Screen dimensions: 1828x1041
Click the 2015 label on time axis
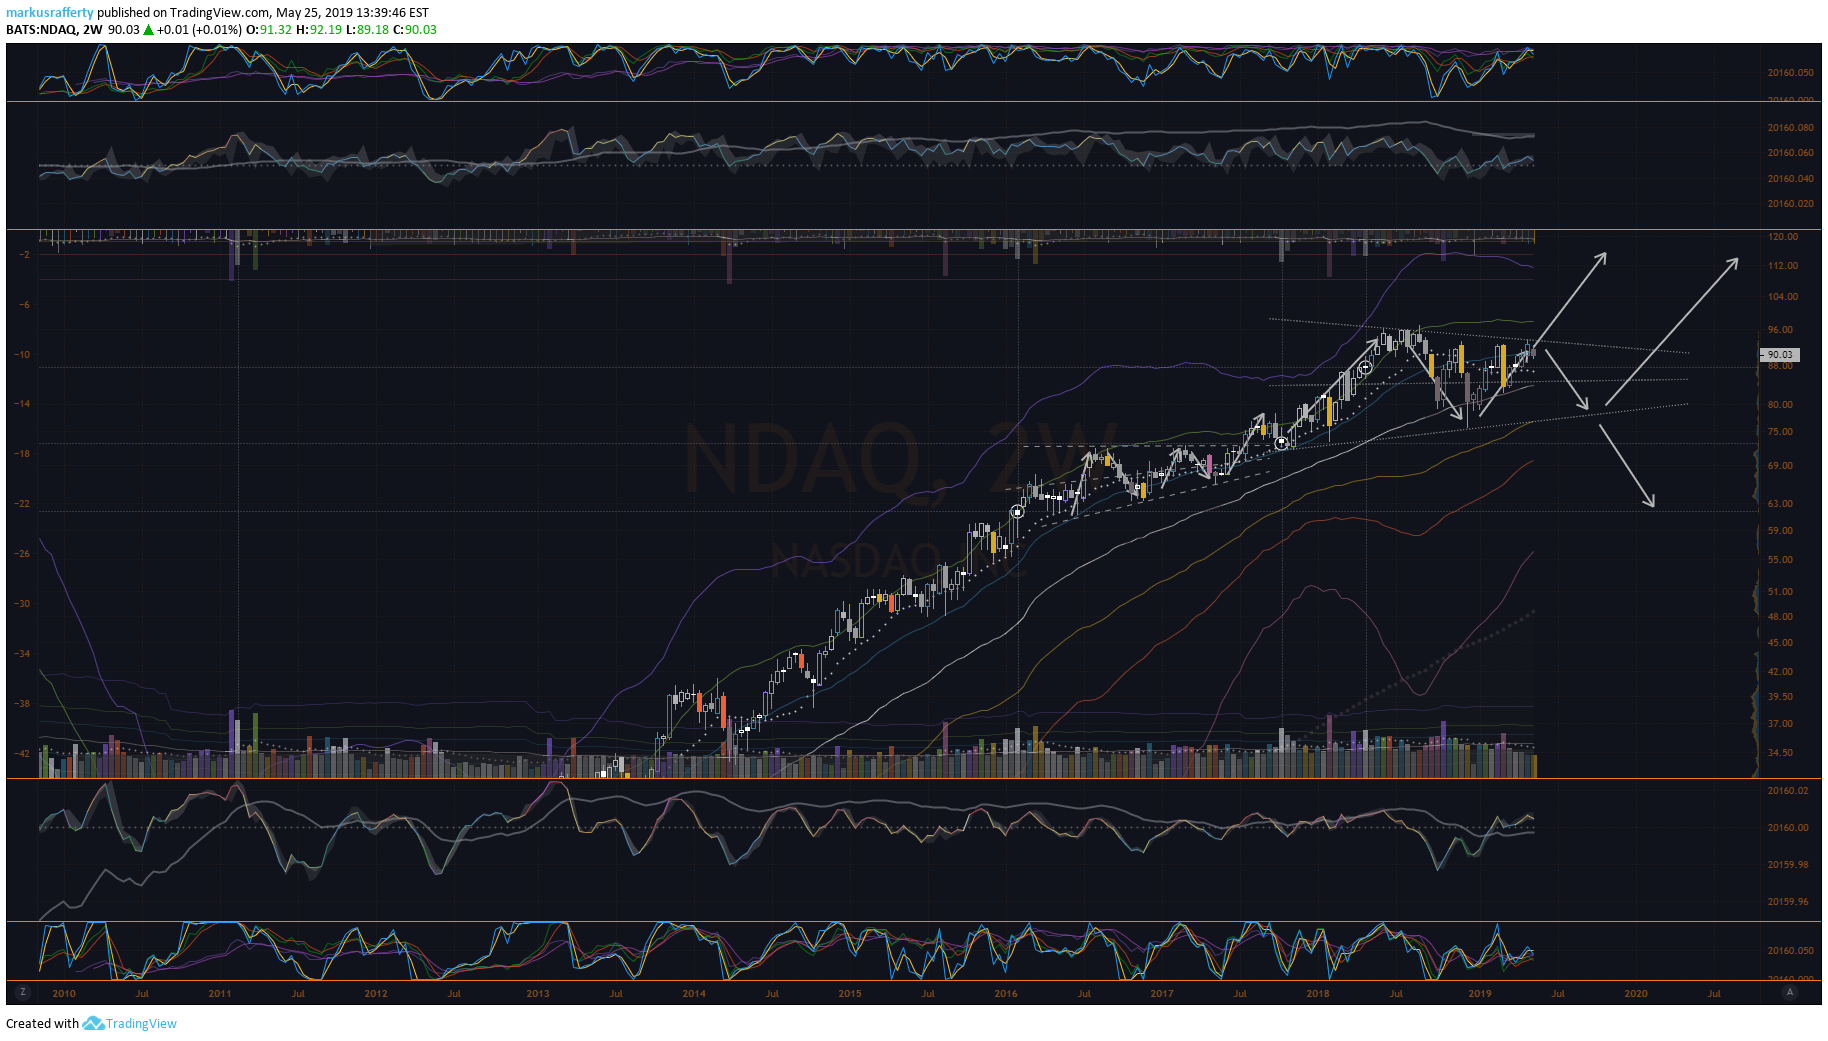850,993
